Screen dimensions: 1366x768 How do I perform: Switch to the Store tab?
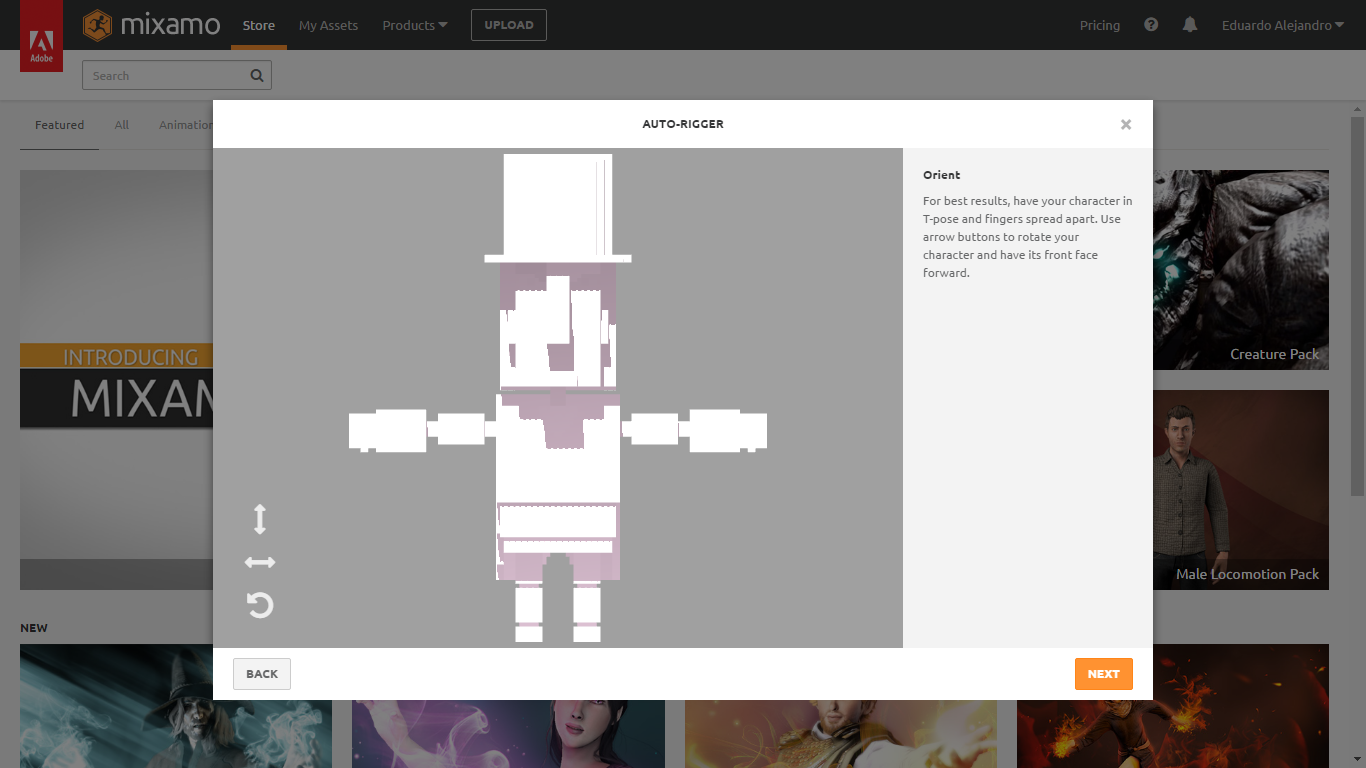(x=258, y=25)
